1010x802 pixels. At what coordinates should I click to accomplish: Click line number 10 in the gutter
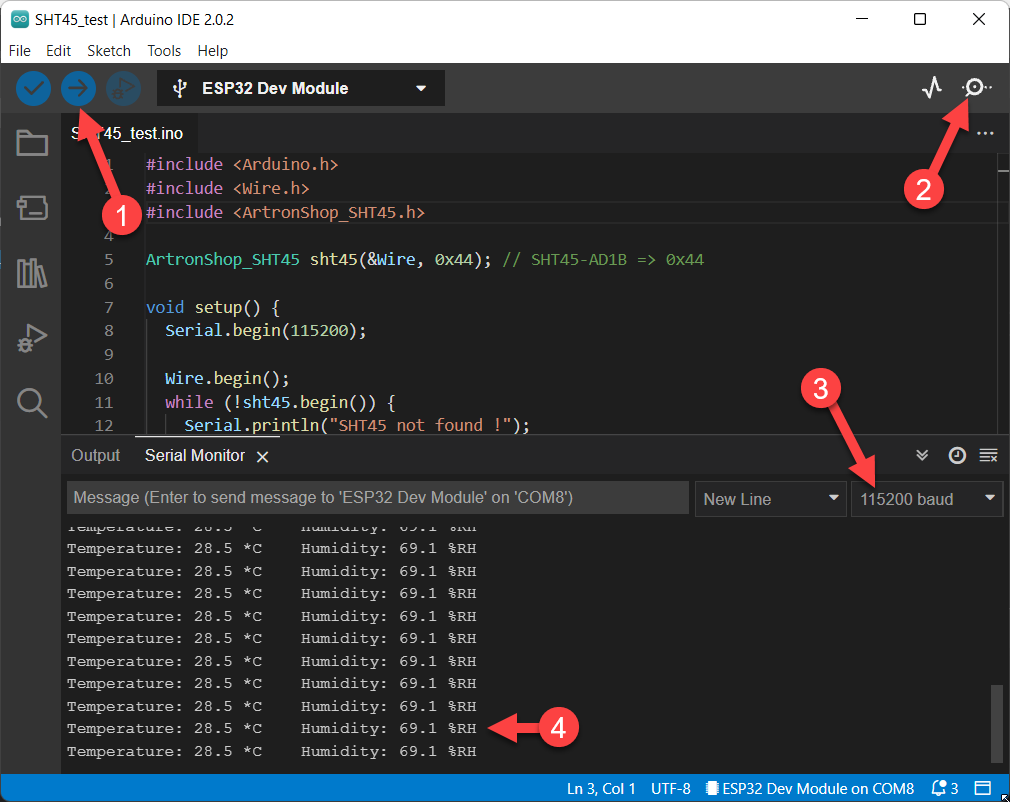(104, 378)
